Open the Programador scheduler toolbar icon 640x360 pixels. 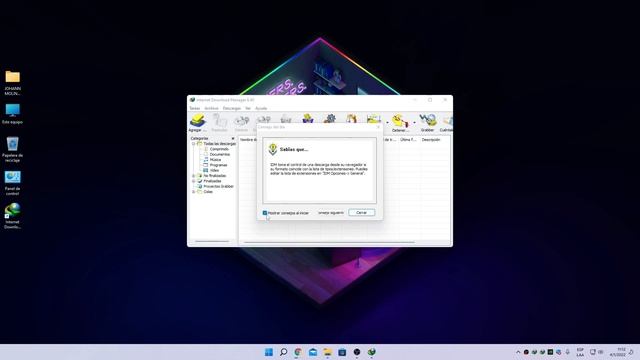(x=351, y=119)
